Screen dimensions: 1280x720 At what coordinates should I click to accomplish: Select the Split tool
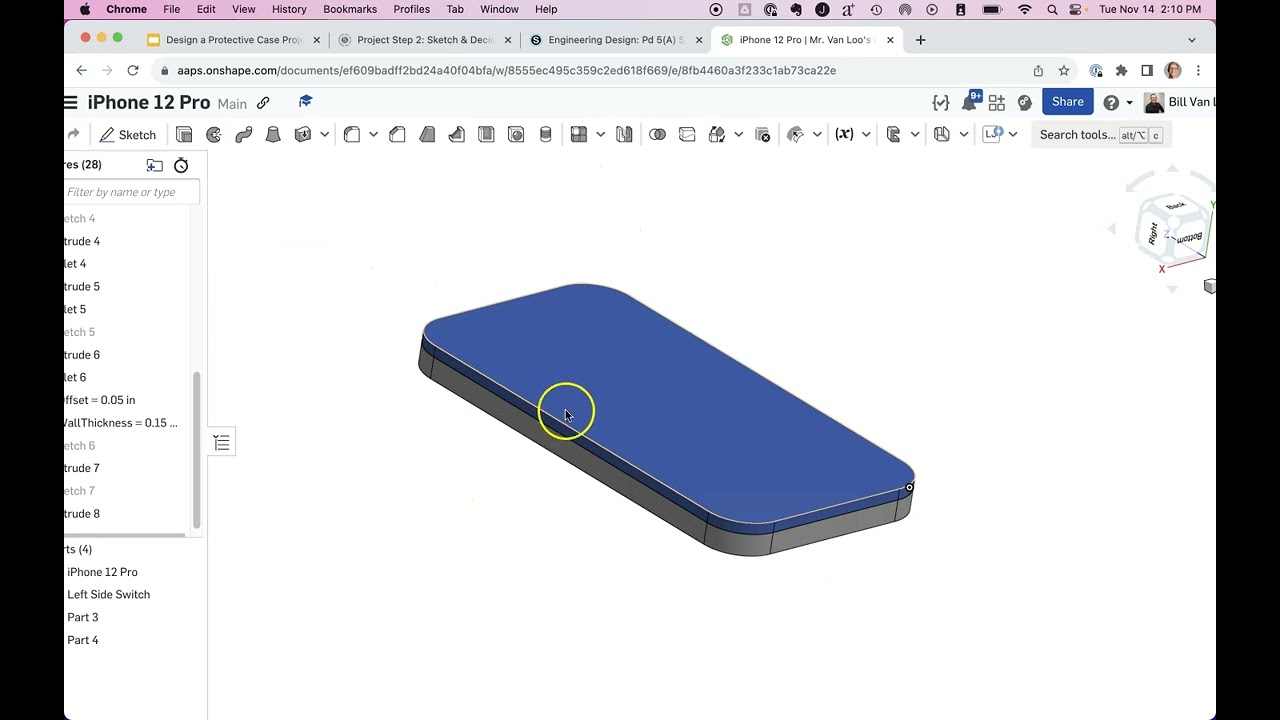pyautogui.click(x=687, y=134)
